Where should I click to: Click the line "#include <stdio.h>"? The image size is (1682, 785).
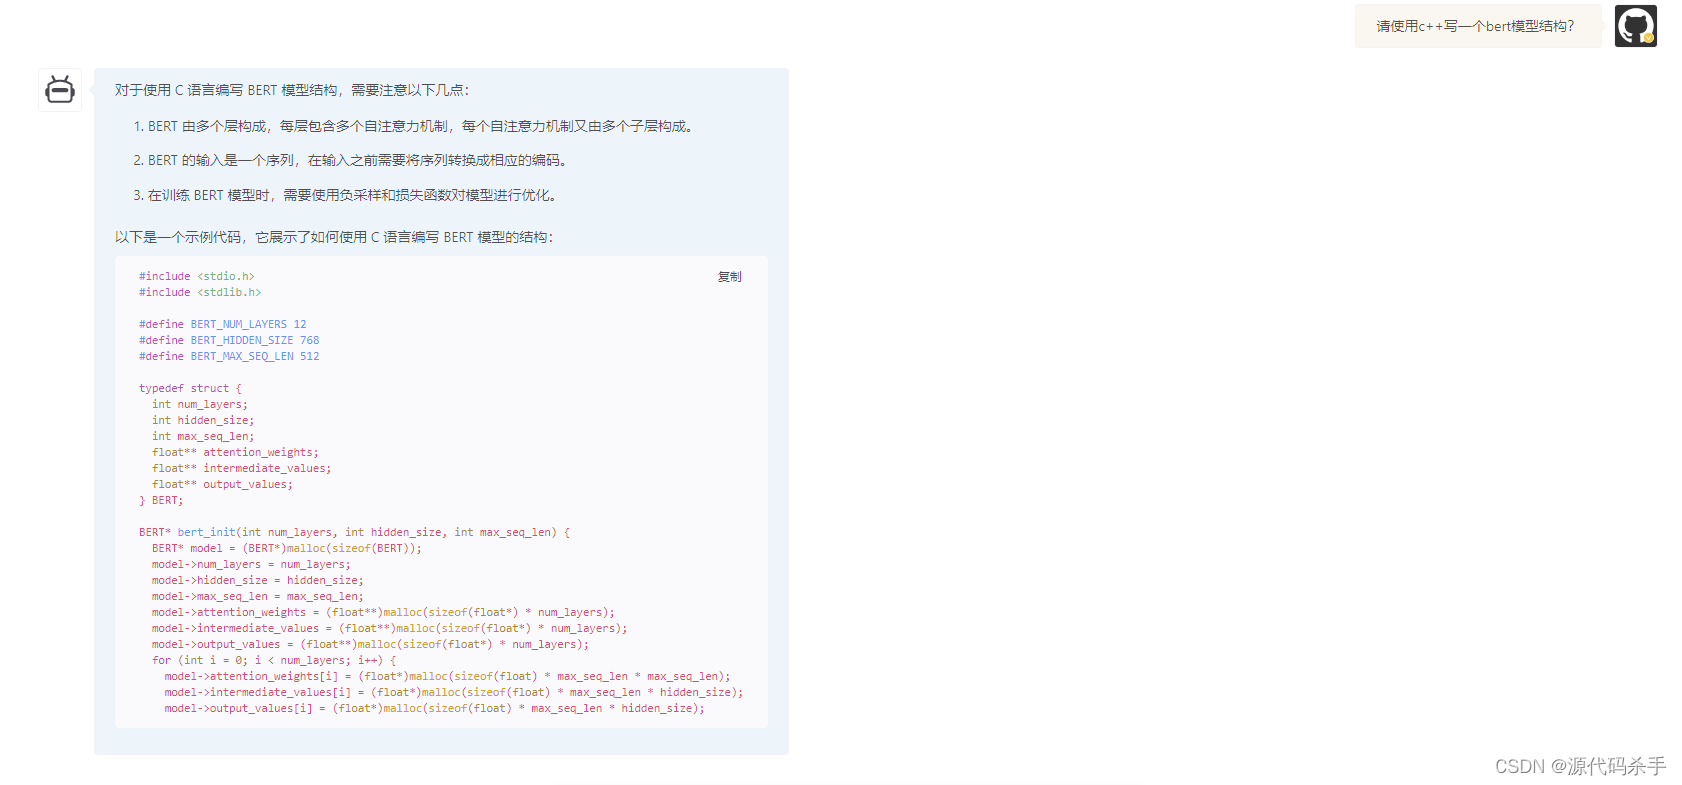(197, 276)
